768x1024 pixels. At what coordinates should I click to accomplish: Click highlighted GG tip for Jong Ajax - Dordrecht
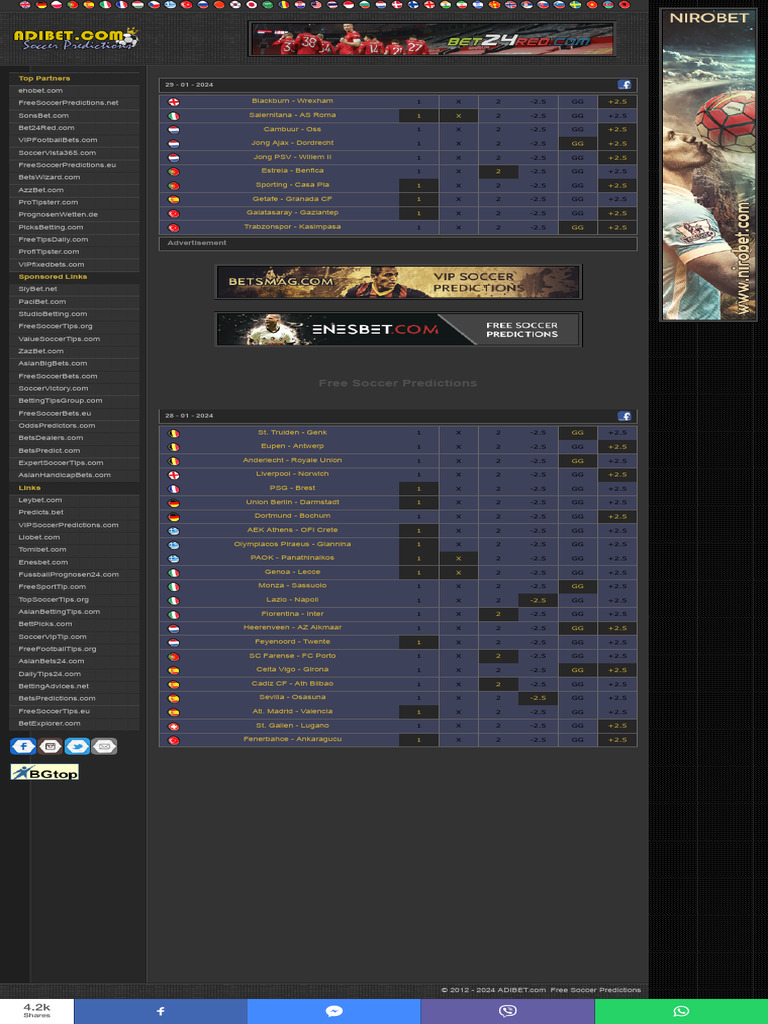pos(577,144)
